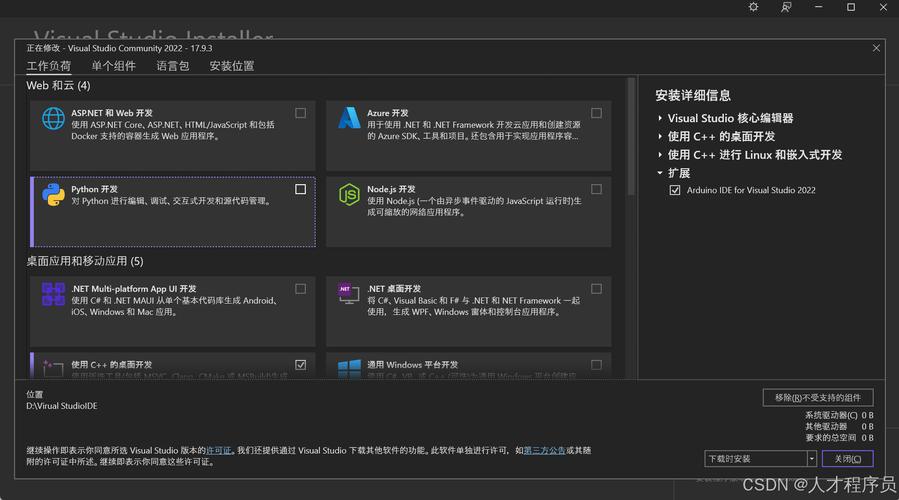This screenshot has width=899, height=500.
Task: Expand Visual Studio 核心编辑器 details
Action: click(661, 118)
